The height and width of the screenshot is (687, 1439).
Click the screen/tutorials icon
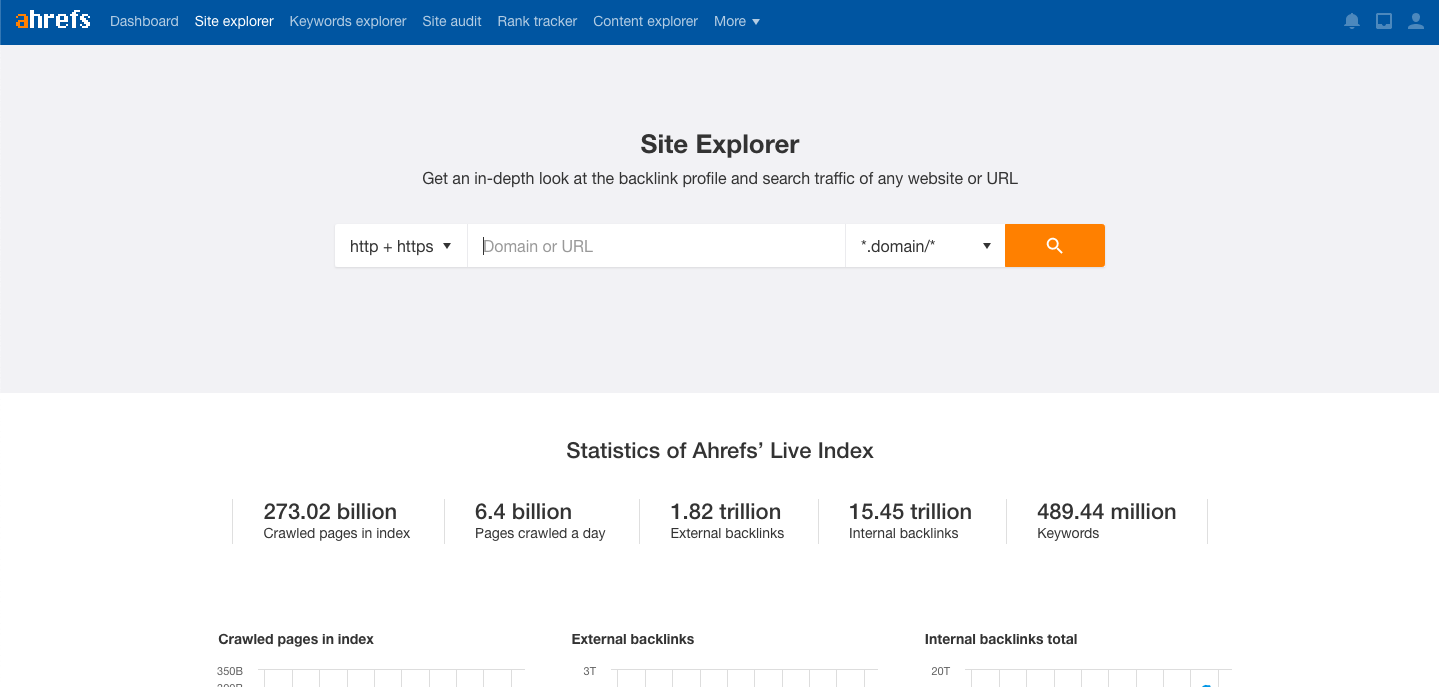(x=1384, y=19)
